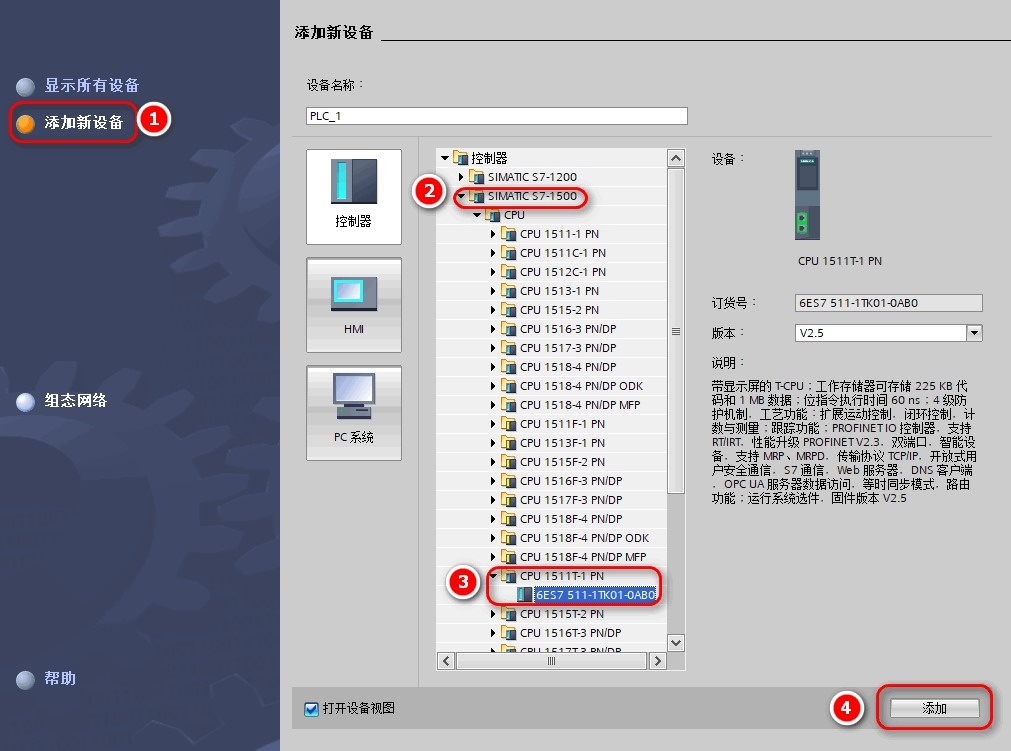1011x751 pixels.
Task: Expand the CPU 1512C-1 PN node
Action: [493, 272]
